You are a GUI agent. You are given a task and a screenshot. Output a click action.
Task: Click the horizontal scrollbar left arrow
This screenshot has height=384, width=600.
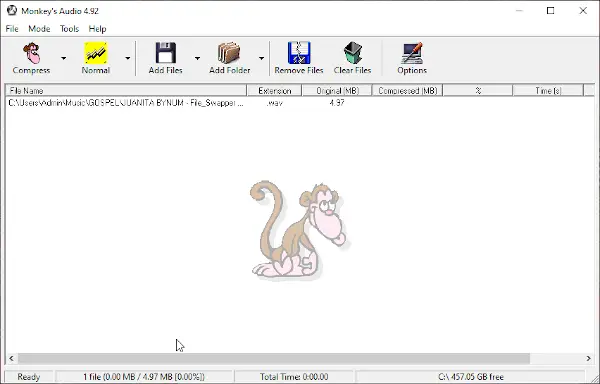pyautogui.click(x=11, y=358)
